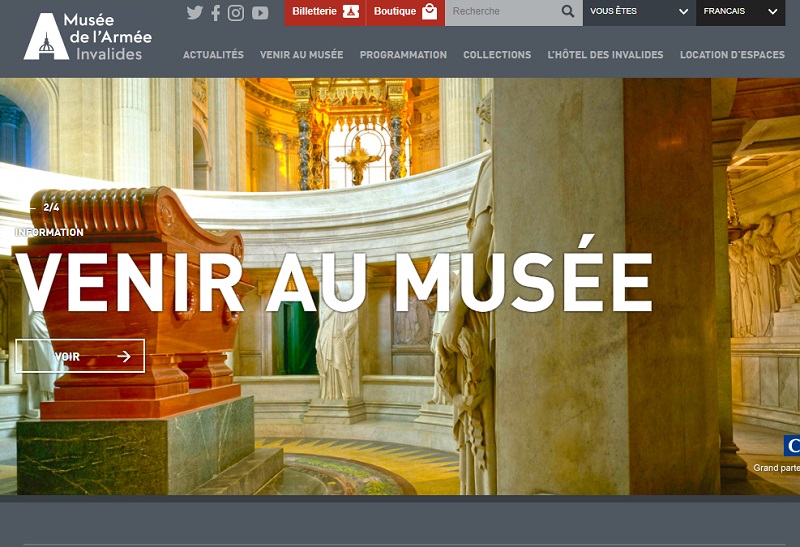Open Location d'espaces menu item
Viewport: 800px width, 547px height.
coord(732,55)
